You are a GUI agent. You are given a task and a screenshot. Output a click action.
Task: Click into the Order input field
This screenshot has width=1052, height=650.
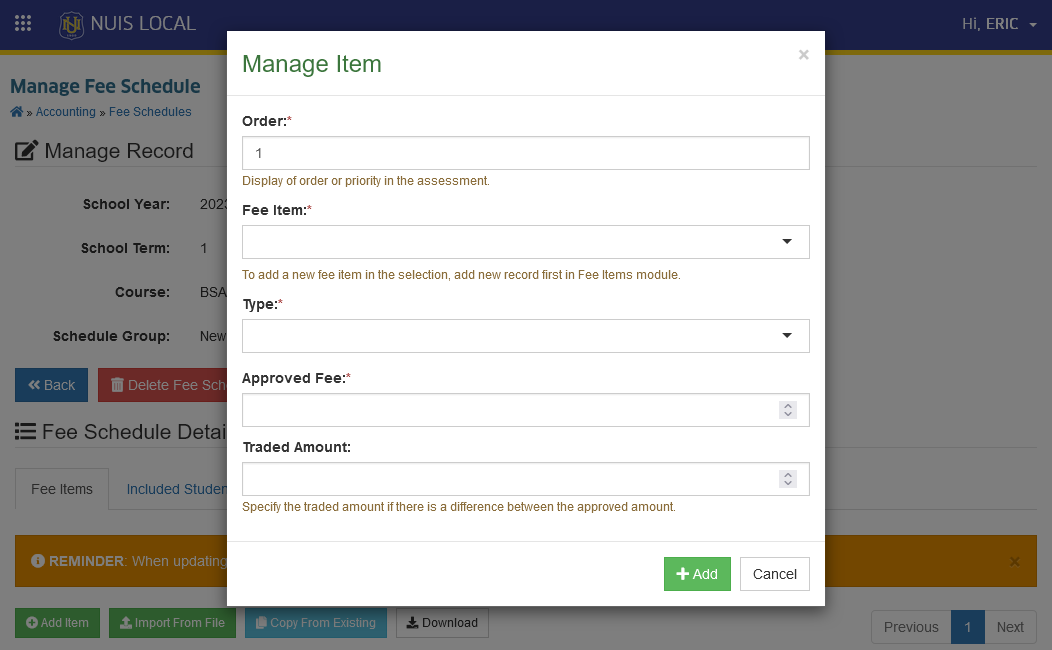point(525,153)
